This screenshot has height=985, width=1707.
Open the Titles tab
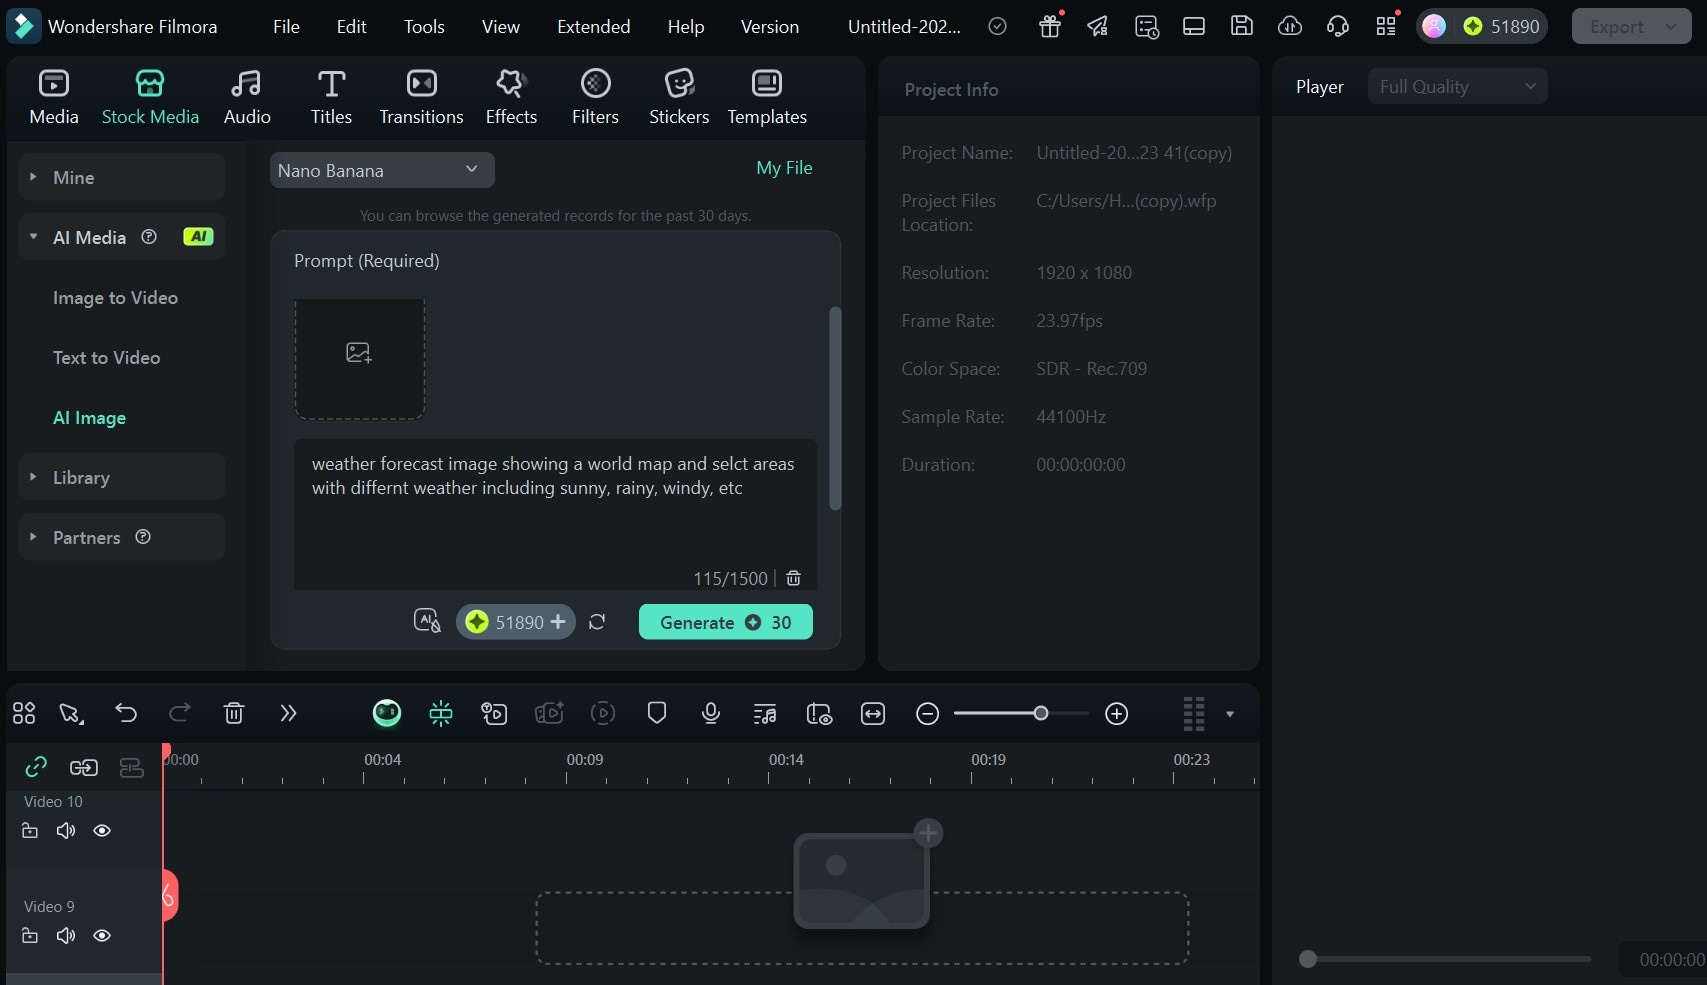pos(331,97)
